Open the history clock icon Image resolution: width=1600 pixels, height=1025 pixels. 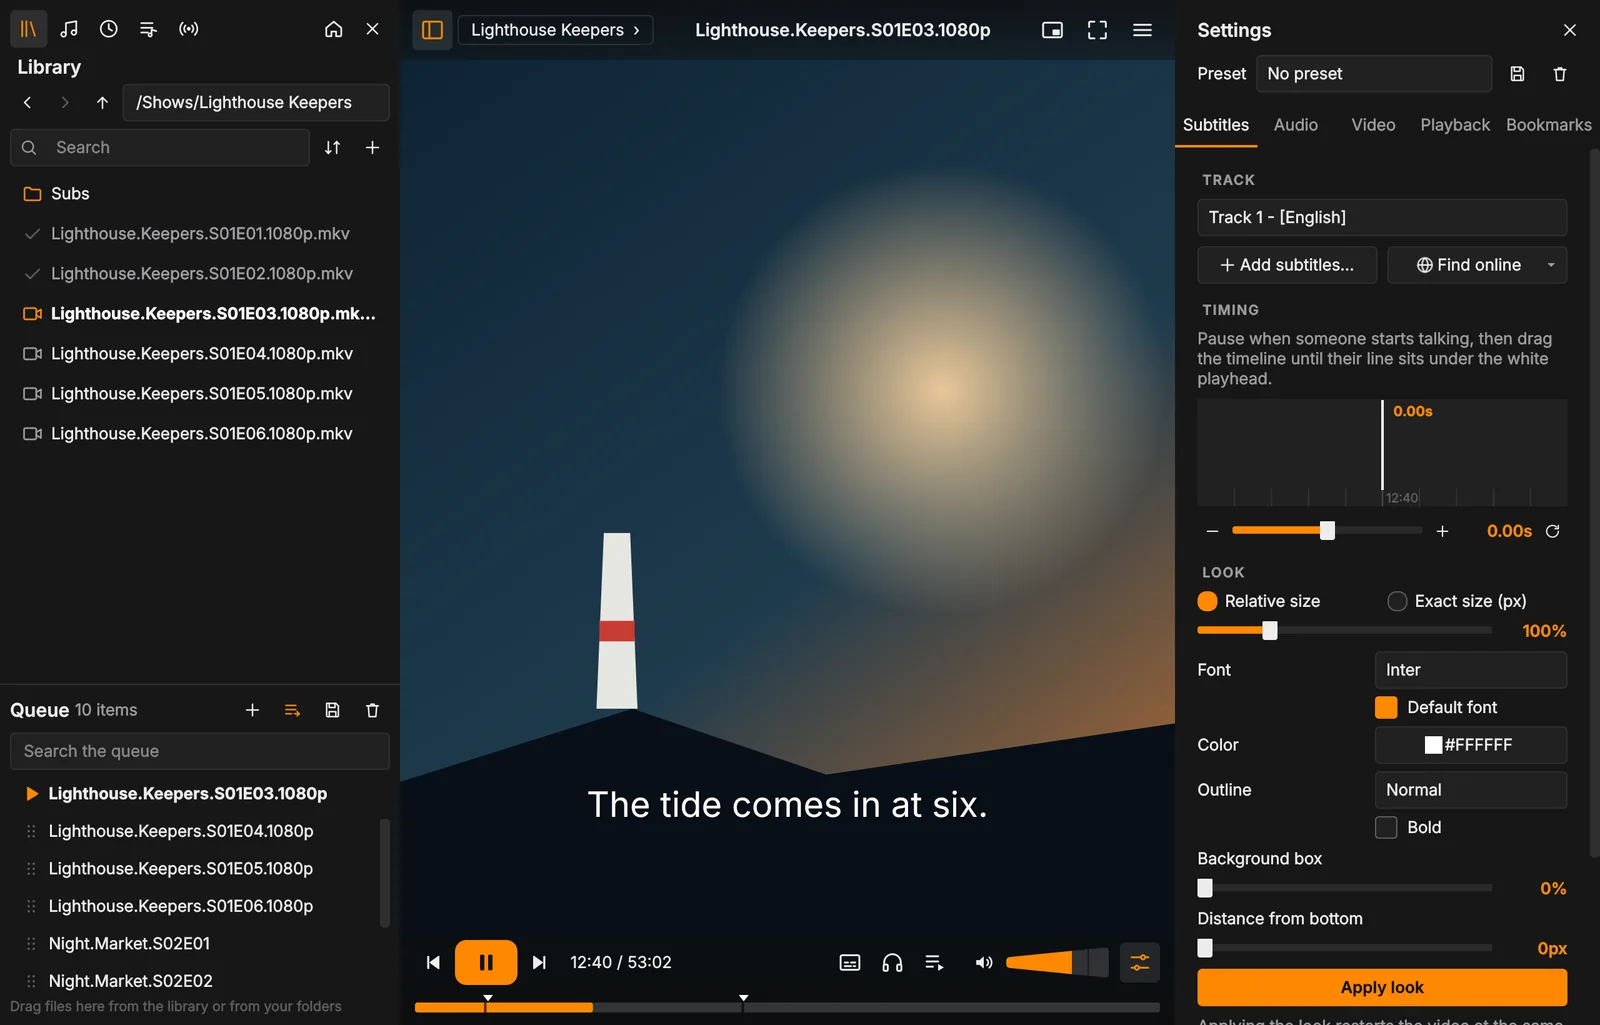pyautogui.click(x=109, y=29)
